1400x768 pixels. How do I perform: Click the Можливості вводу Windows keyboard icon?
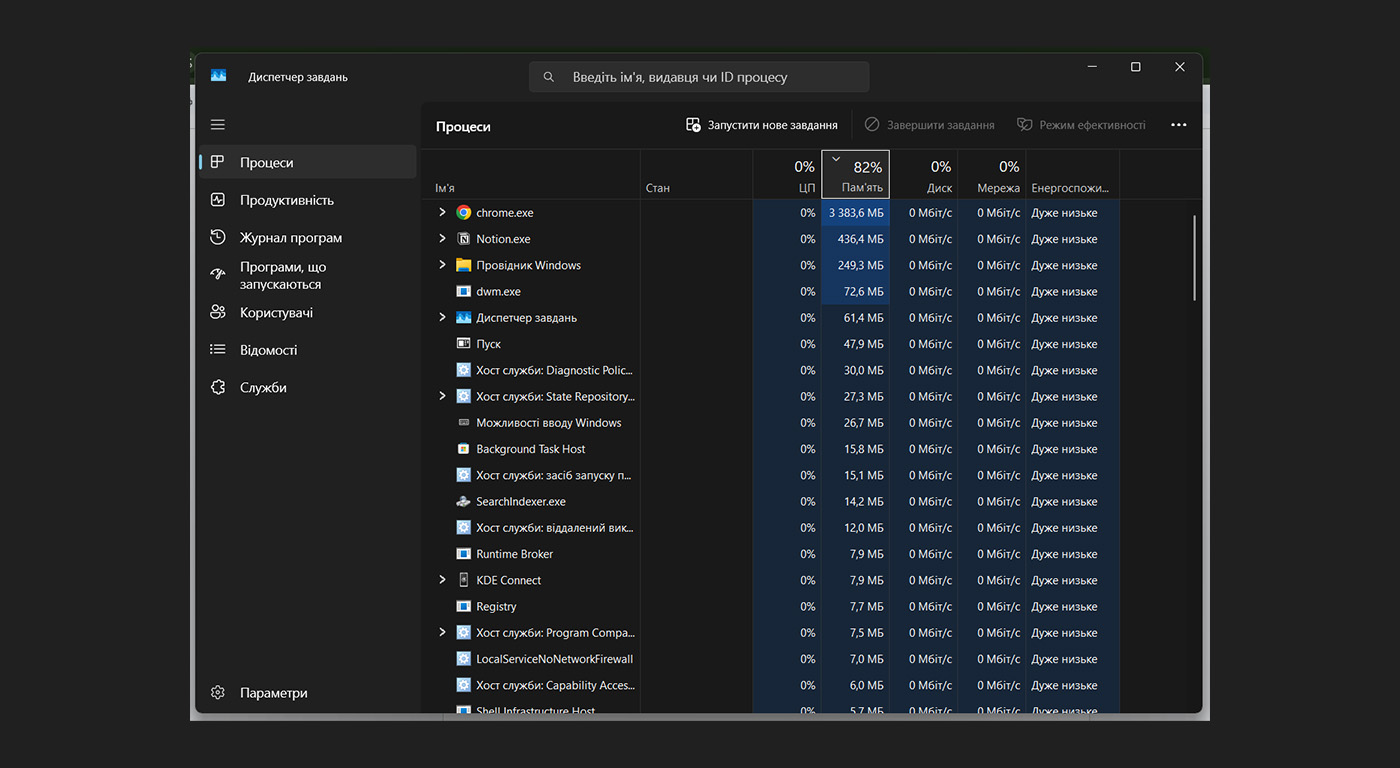point(463,423)
